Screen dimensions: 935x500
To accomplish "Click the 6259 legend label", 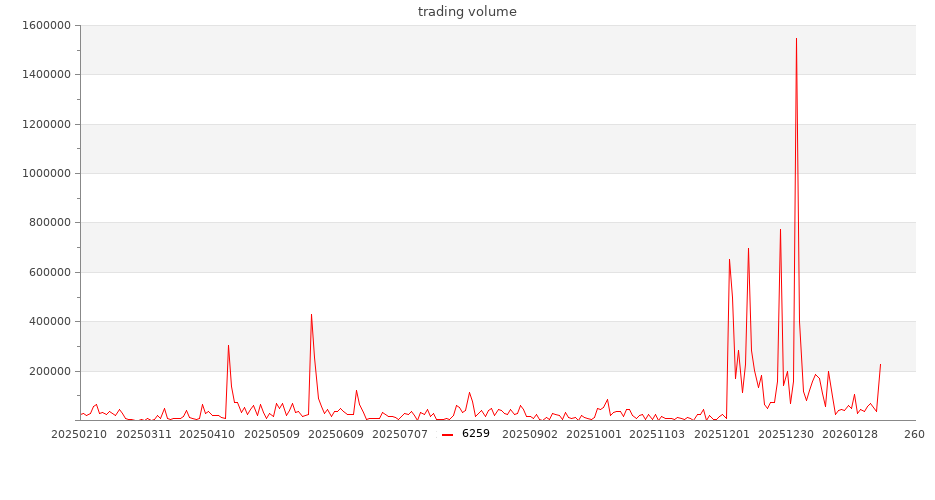I will [x=475, y=434].
